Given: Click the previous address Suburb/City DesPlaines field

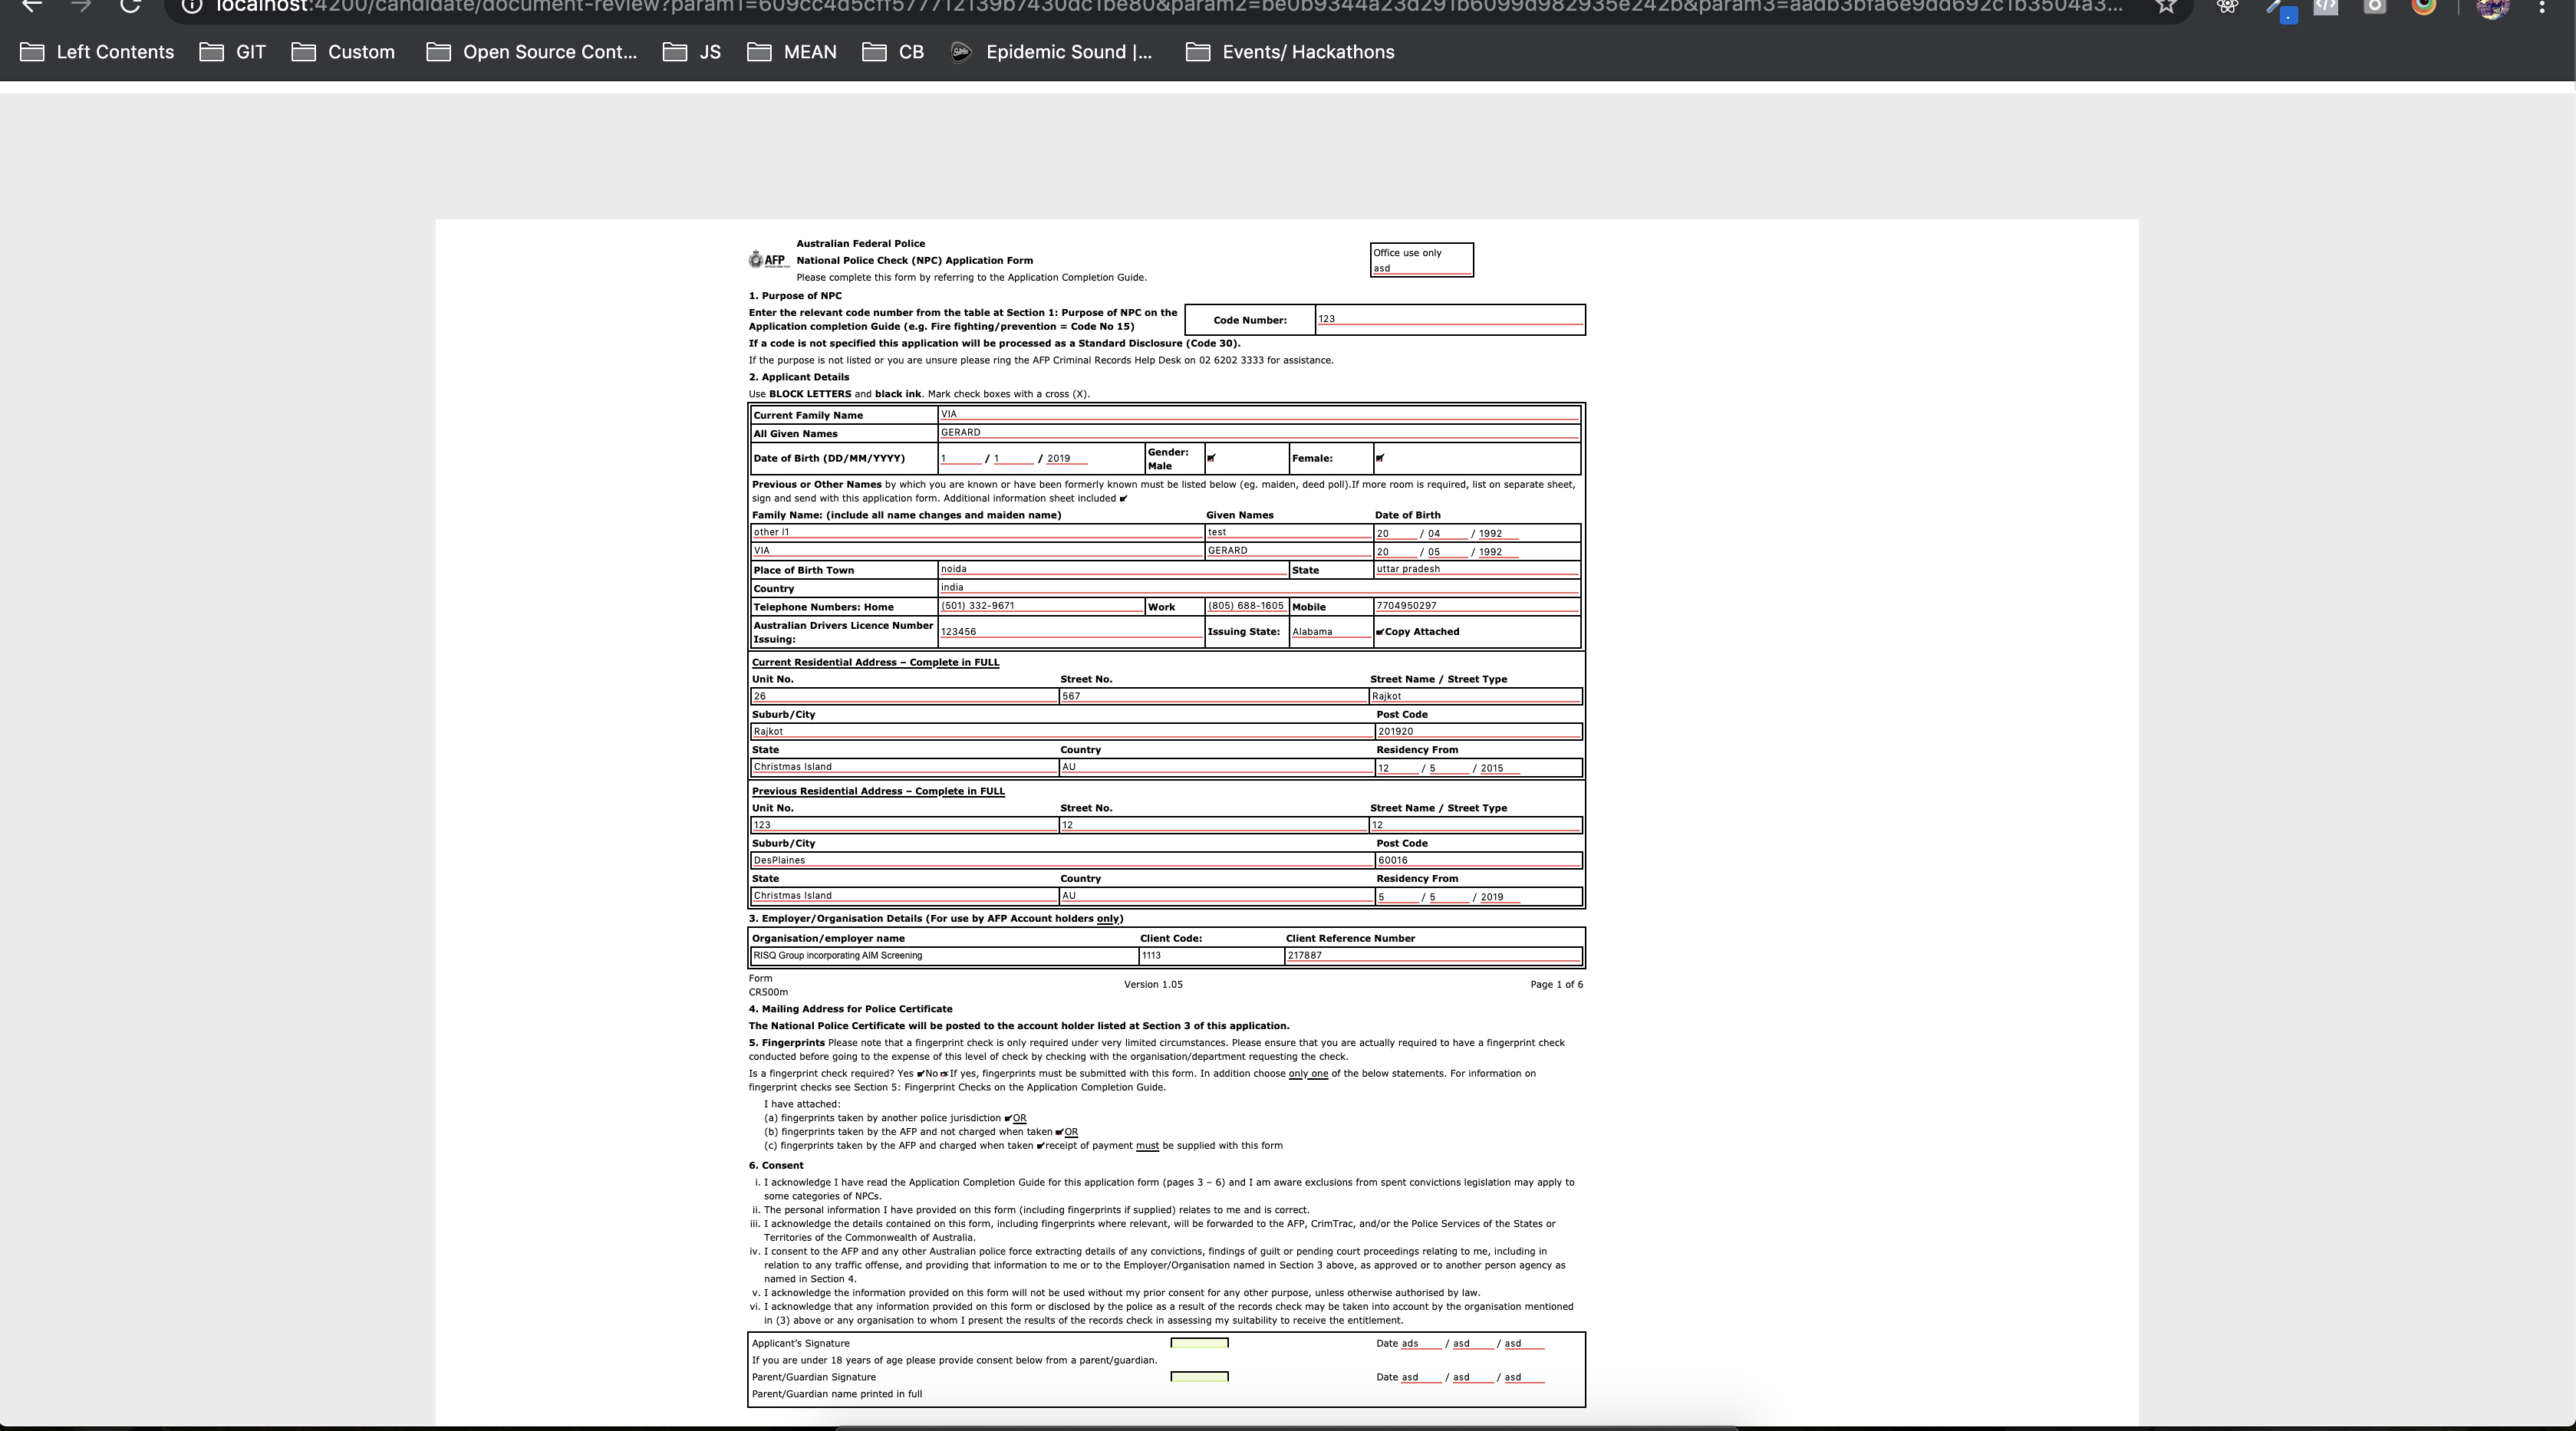Looking at the screenshot, I should tap(1062, 860).
